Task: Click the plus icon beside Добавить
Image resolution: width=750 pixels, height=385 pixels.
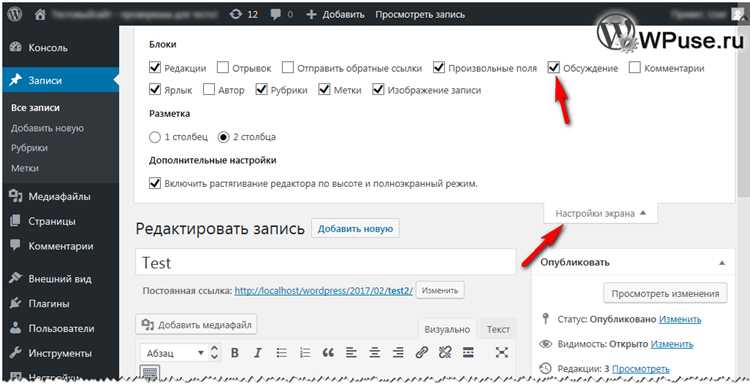Action: (311, 14)
